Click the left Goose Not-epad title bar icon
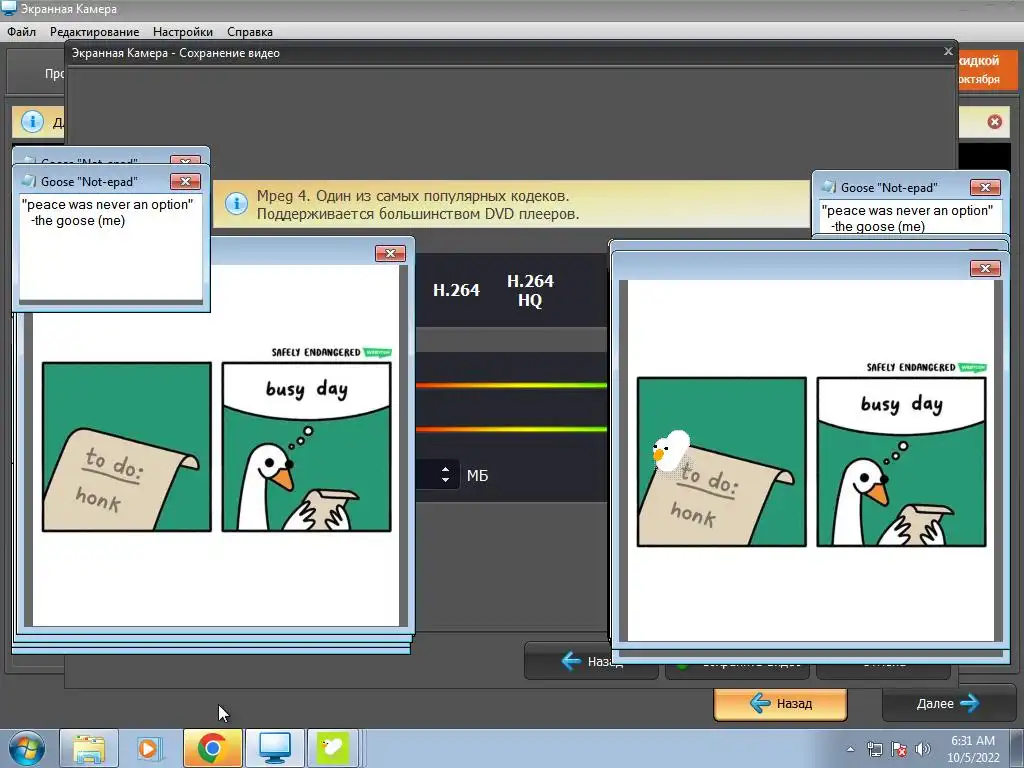 tap(29, 181)
